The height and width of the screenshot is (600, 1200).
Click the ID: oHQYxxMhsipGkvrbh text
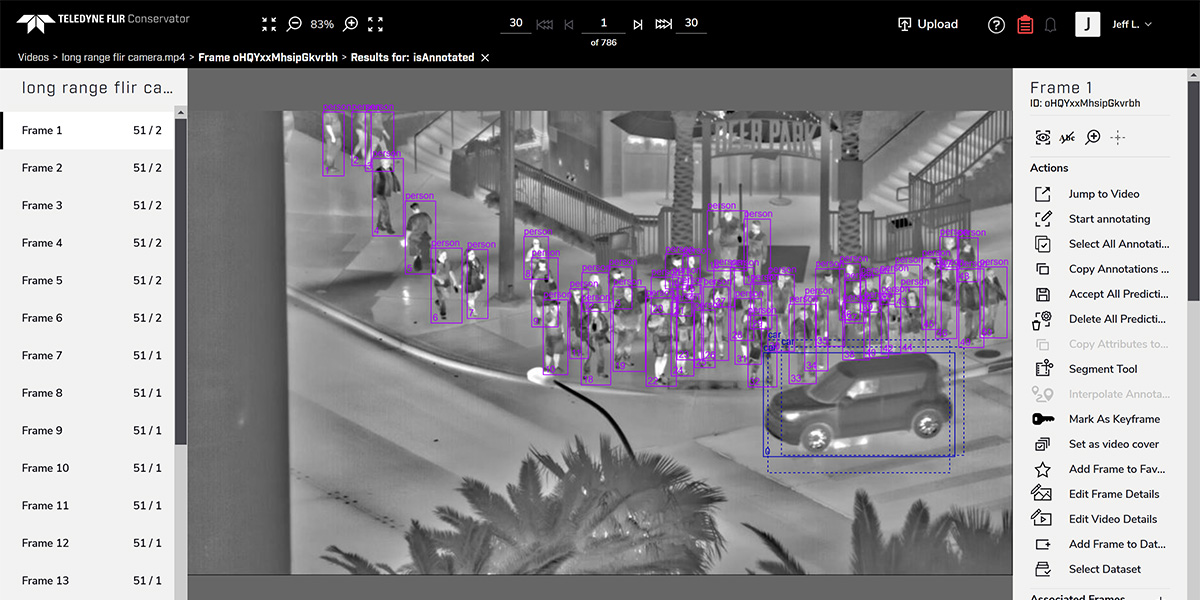(x=1085, y=103)
